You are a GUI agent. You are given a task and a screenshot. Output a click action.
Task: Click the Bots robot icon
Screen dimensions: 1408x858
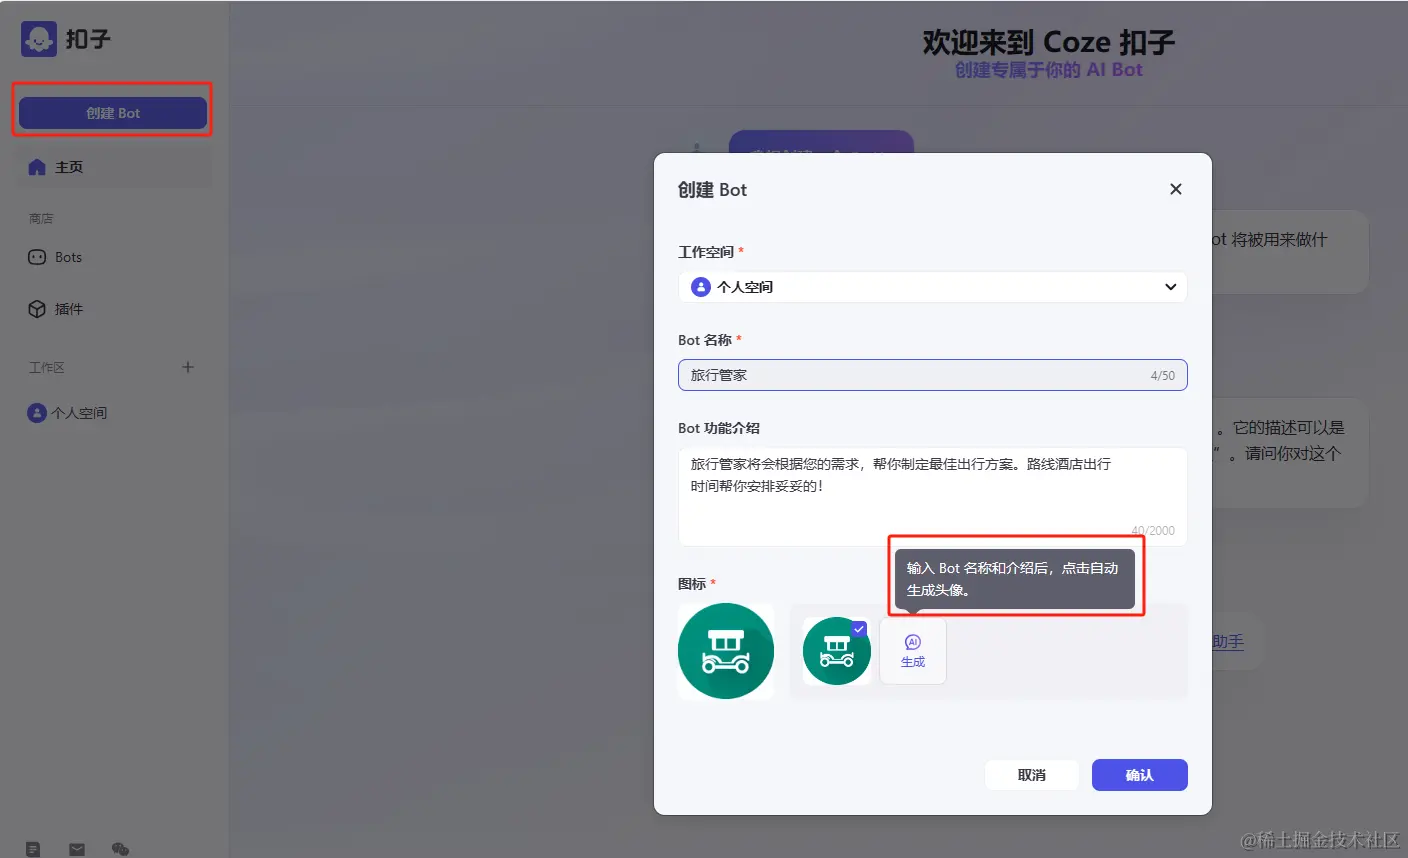(37, 257)
